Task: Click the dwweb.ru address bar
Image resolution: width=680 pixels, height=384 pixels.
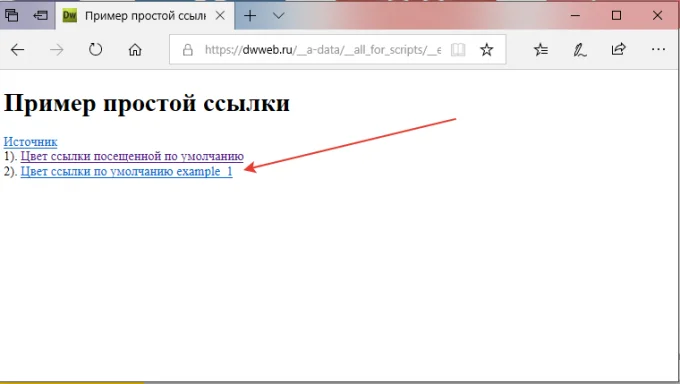Action: (x=323, y=50)
